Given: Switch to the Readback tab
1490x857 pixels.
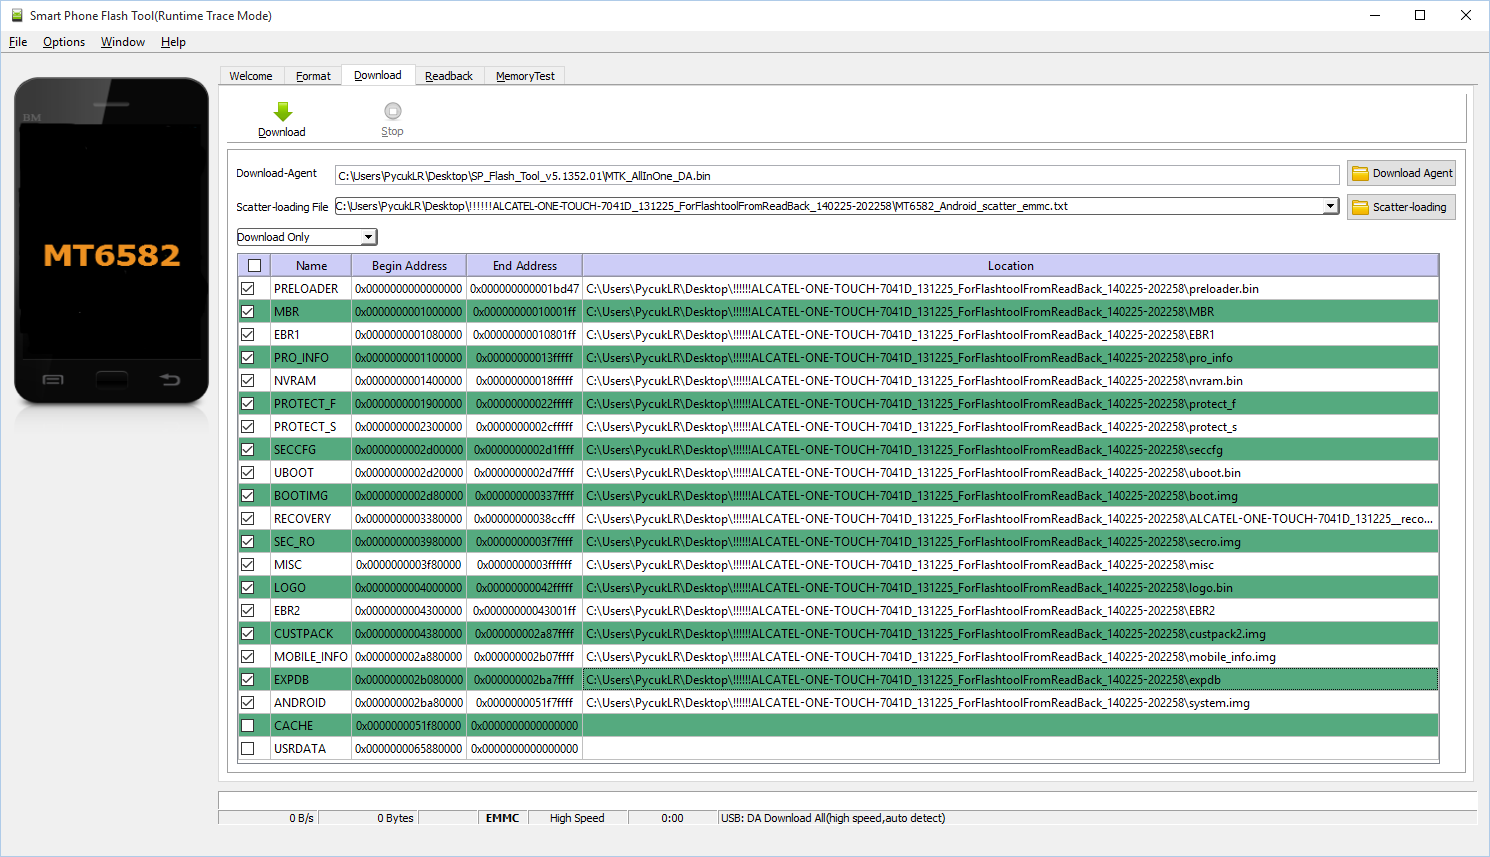Looking at the screenshot, I should 448,76.
